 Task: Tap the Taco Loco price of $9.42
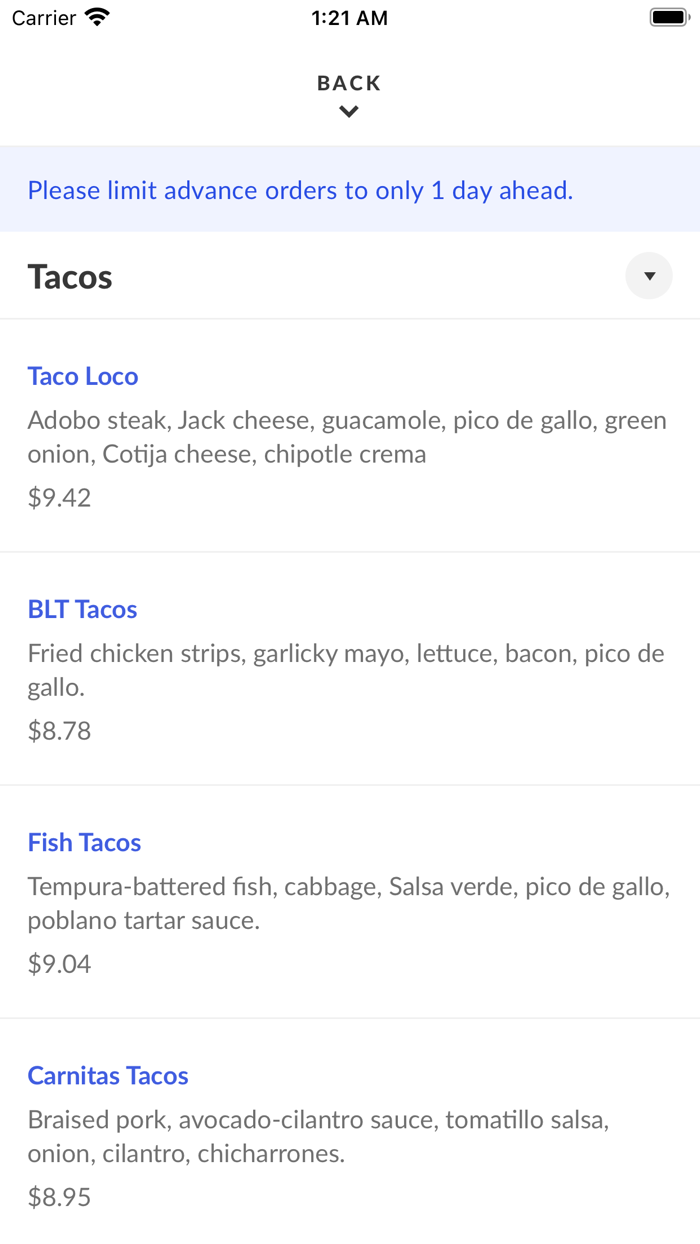point(58,497)
